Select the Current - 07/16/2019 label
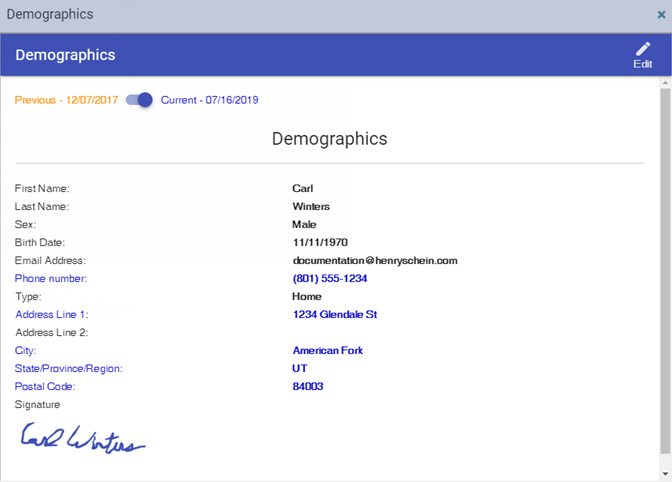Screen dimensions: 672x482 pyautogui.click(x=209, y=100)
